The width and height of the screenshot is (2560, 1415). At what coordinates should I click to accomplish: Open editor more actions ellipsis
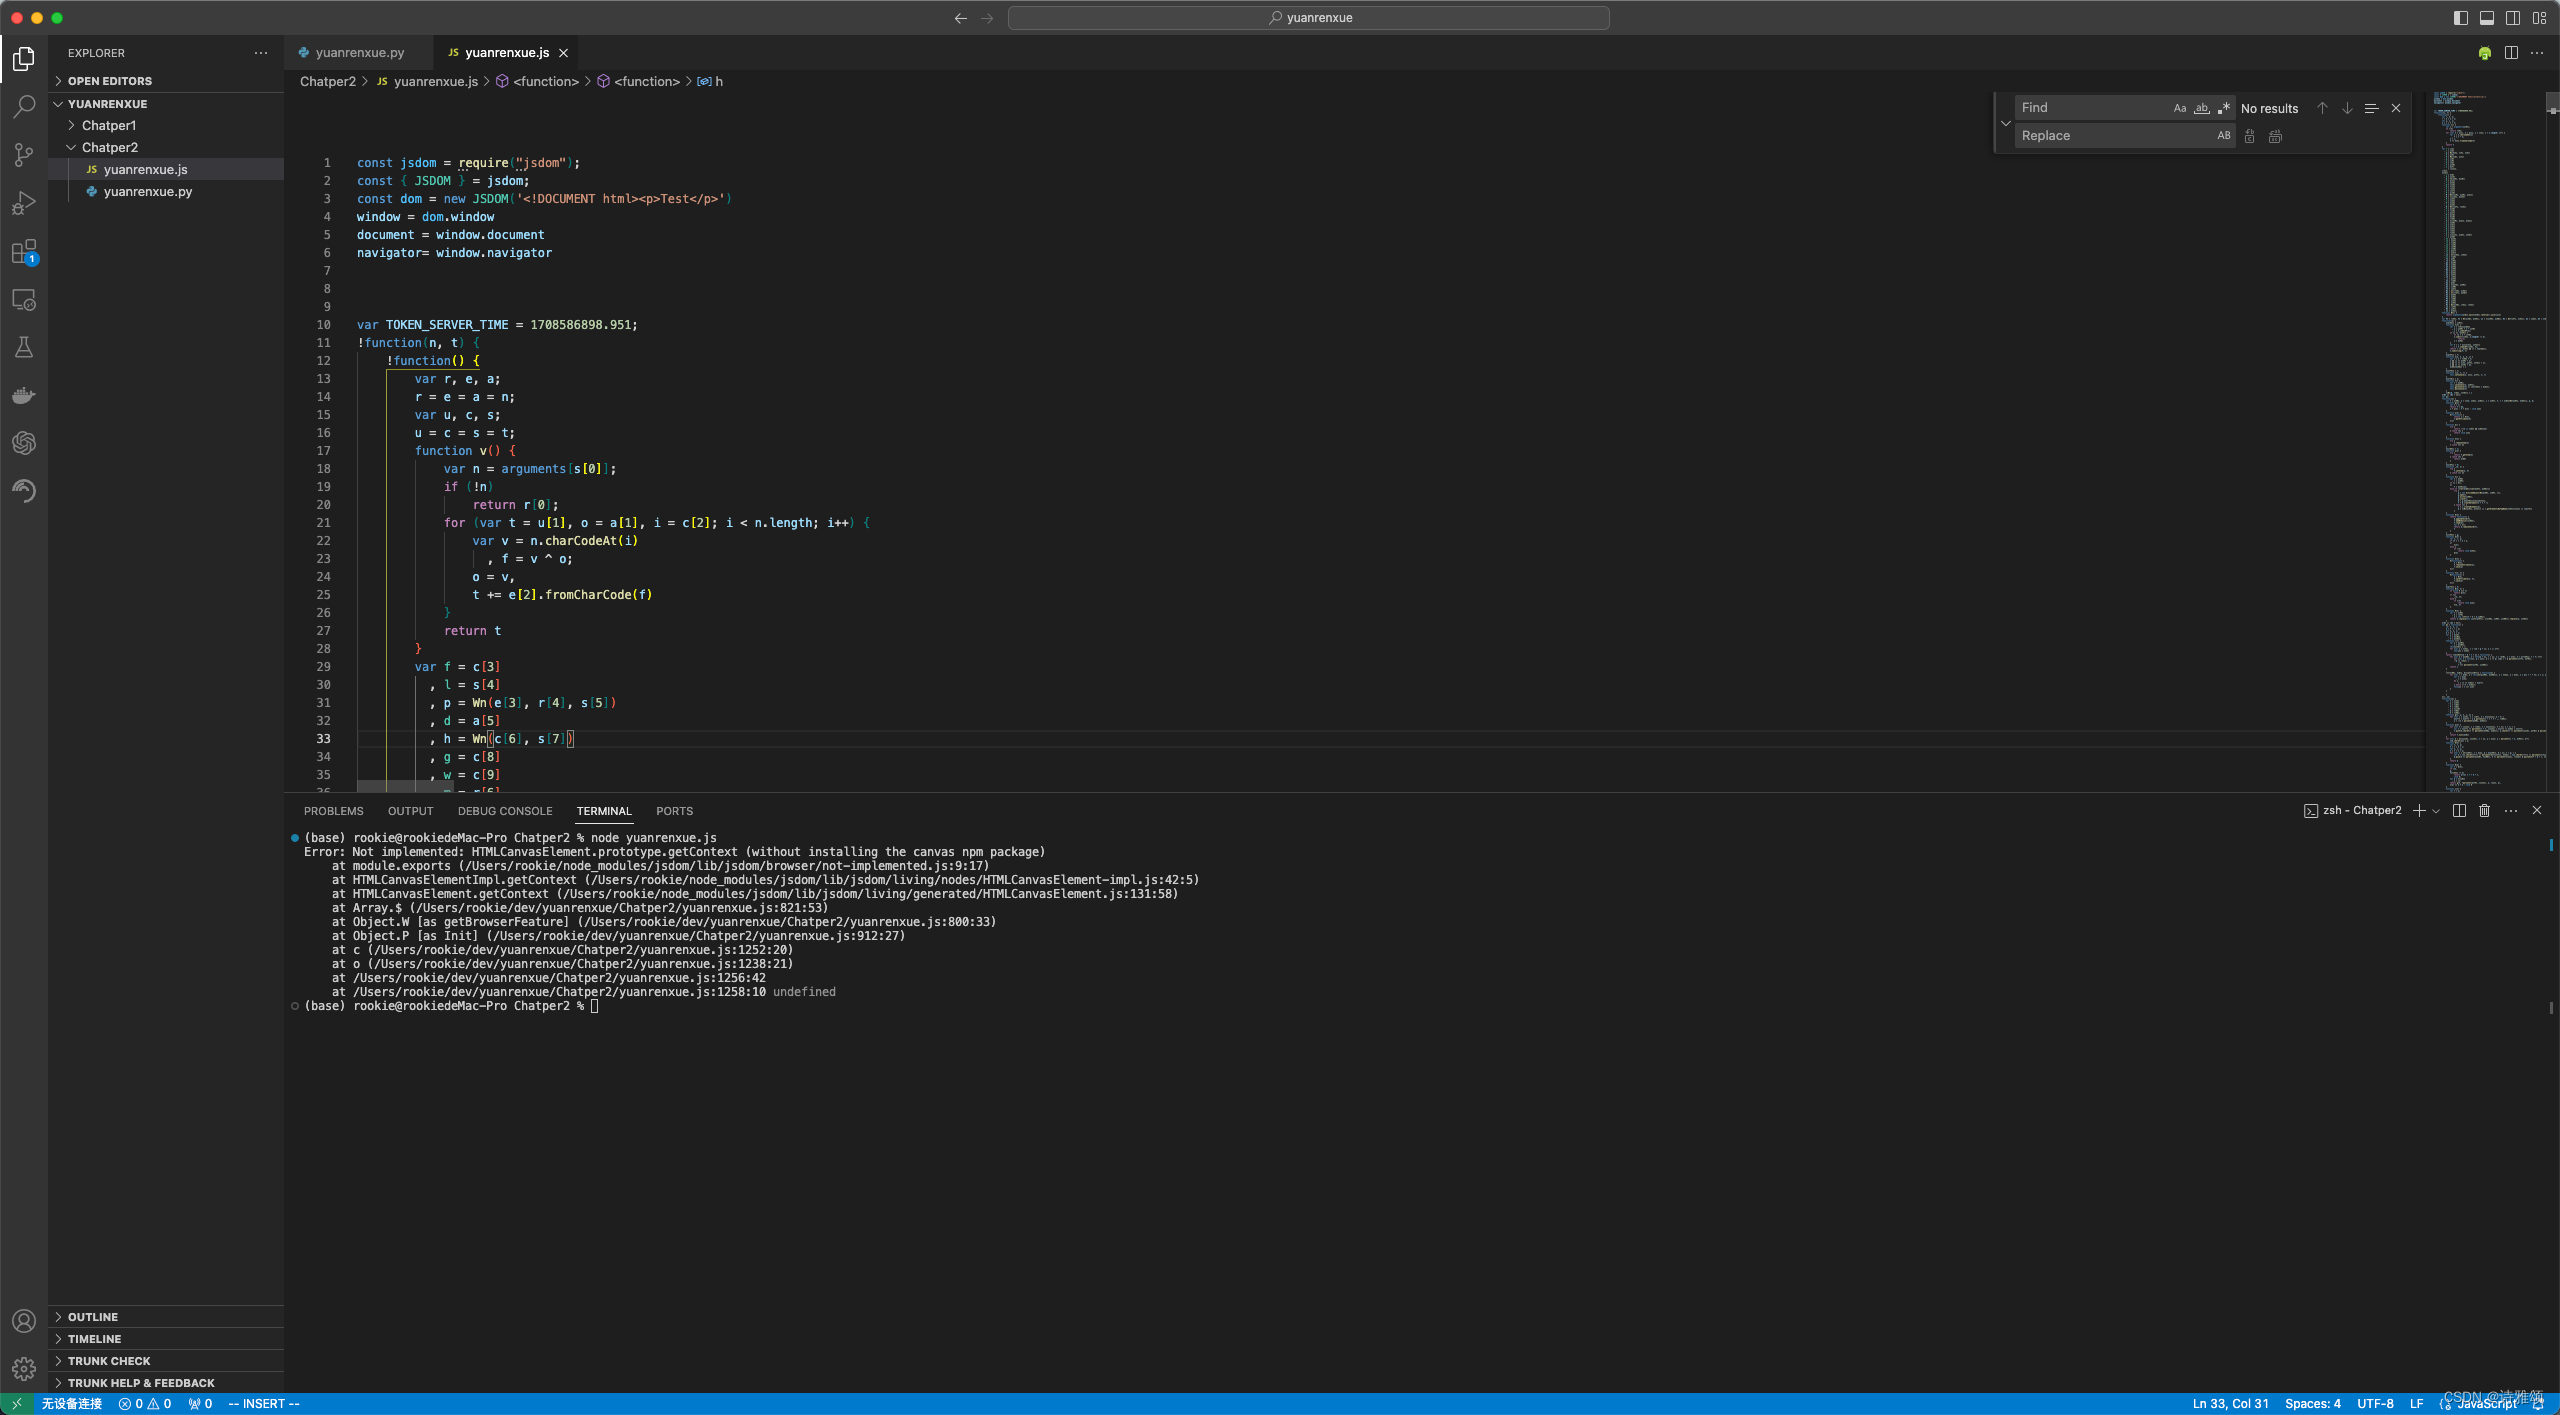[x=2537, y=53]
